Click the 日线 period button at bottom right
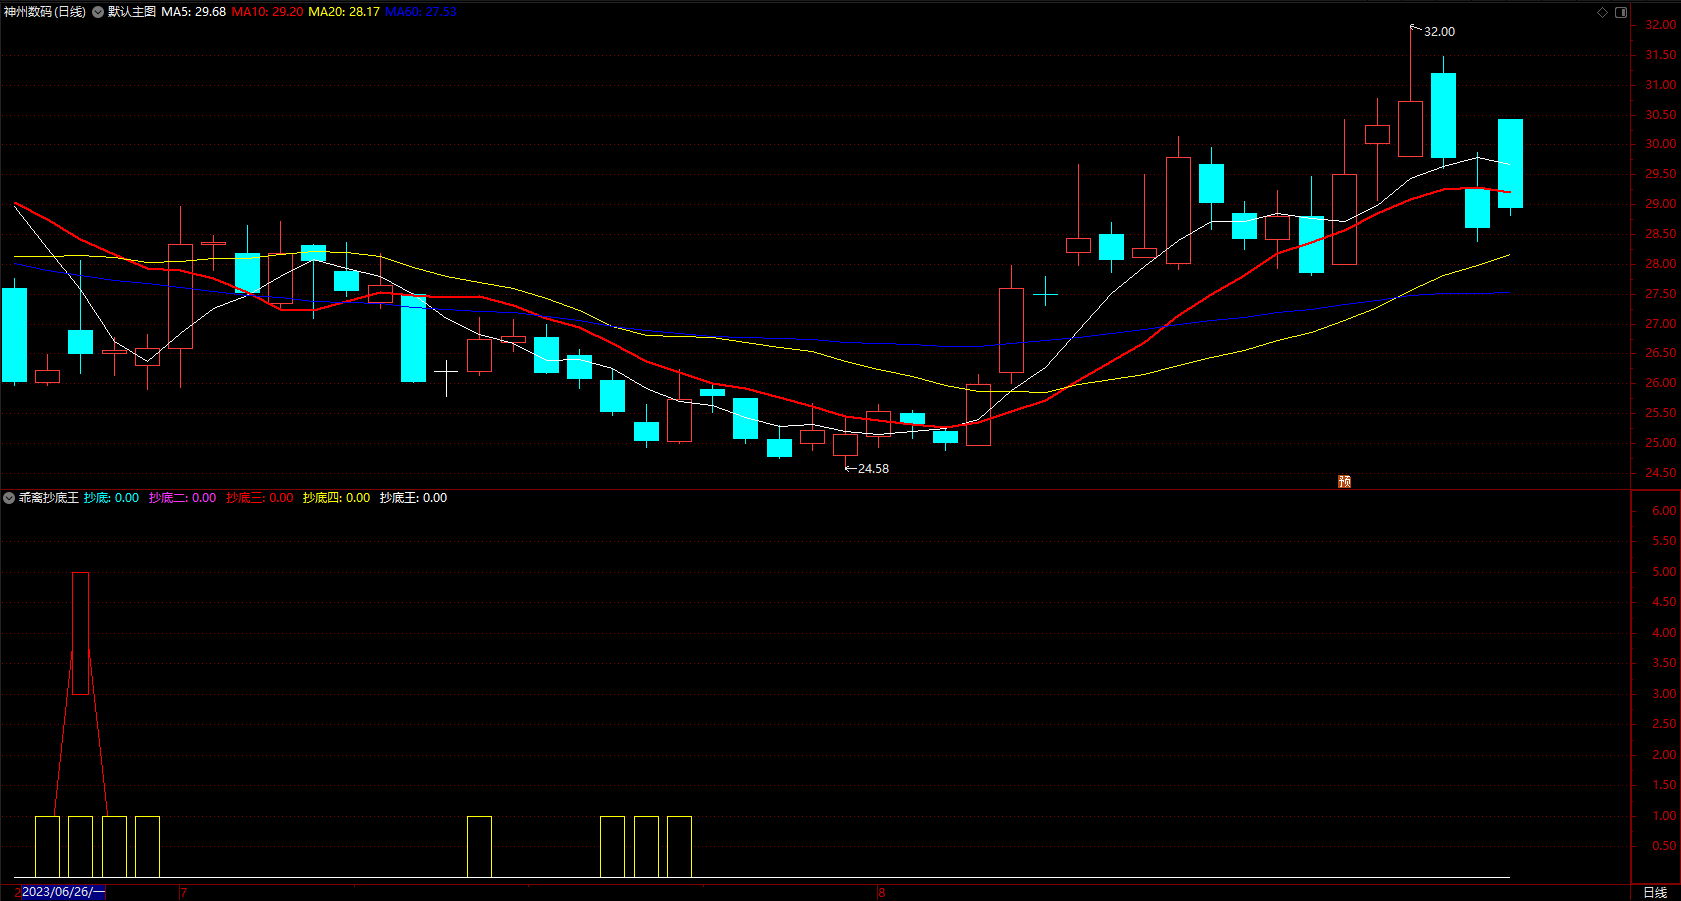1681x901 pixels. click(x=1655, y=892)
